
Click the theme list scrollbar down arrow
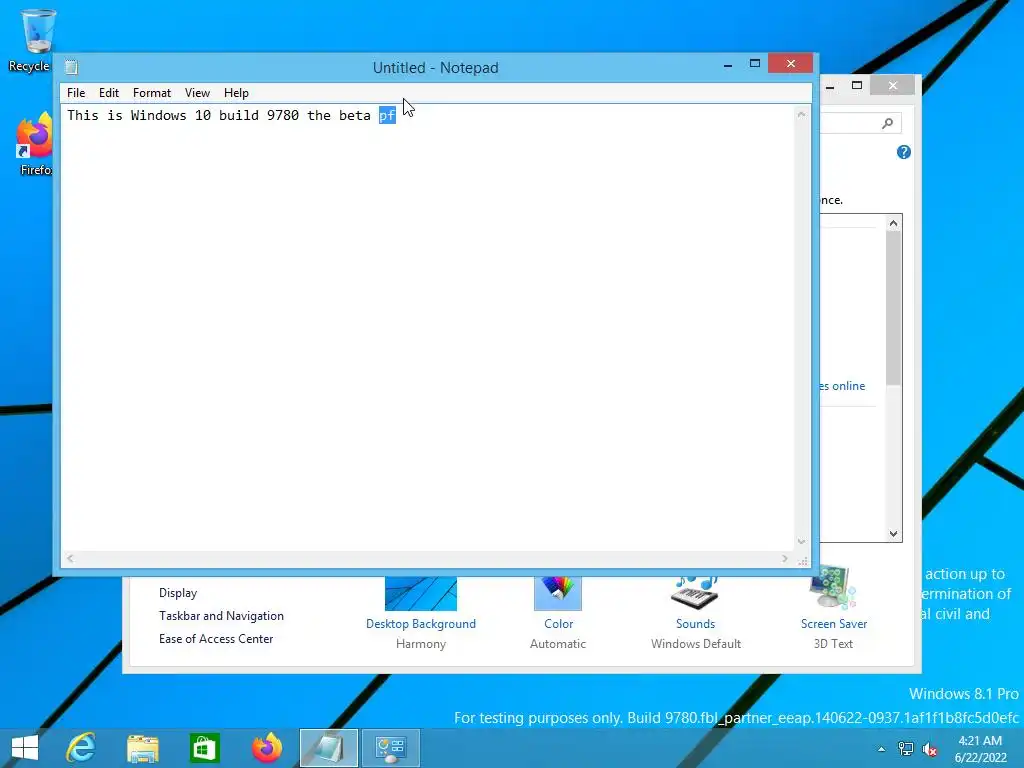point(893,534)
